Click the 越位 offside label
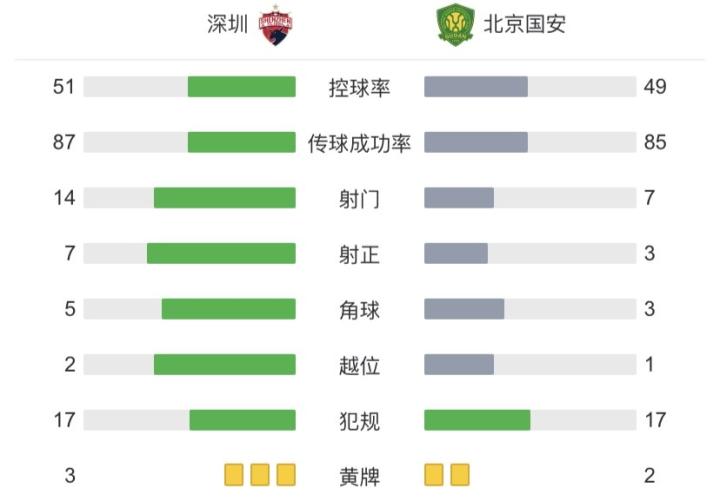Screen dimensions: 720x501 coord(360,365)
